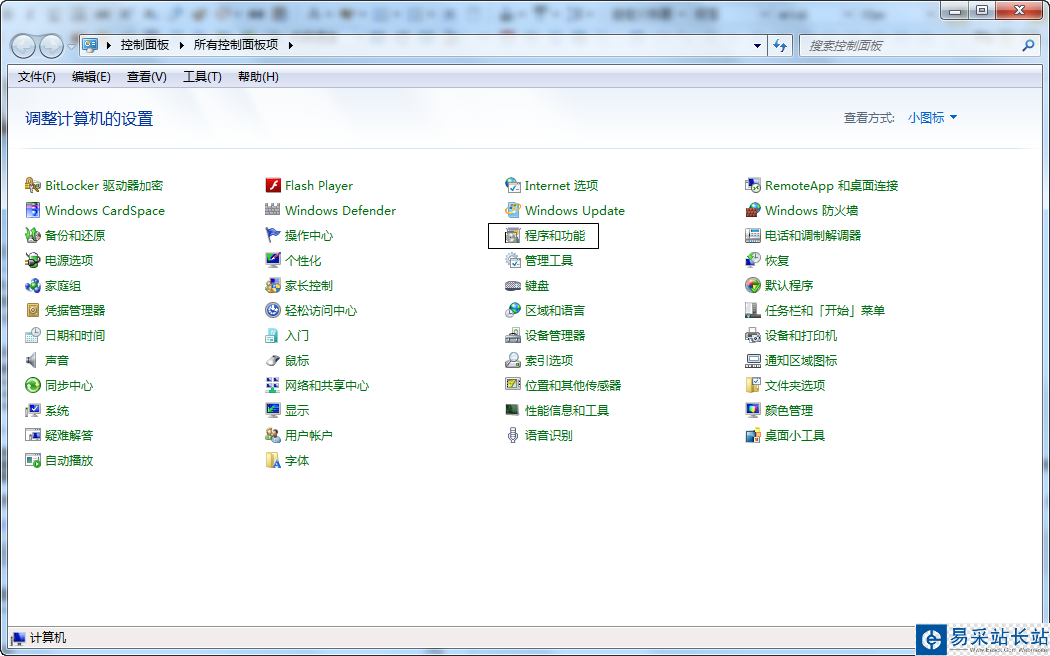This screenshot has height=656, width=1050.
Task: Open the 编辑(E) menu
Action: pyautogui.click(x=91, y=77)
